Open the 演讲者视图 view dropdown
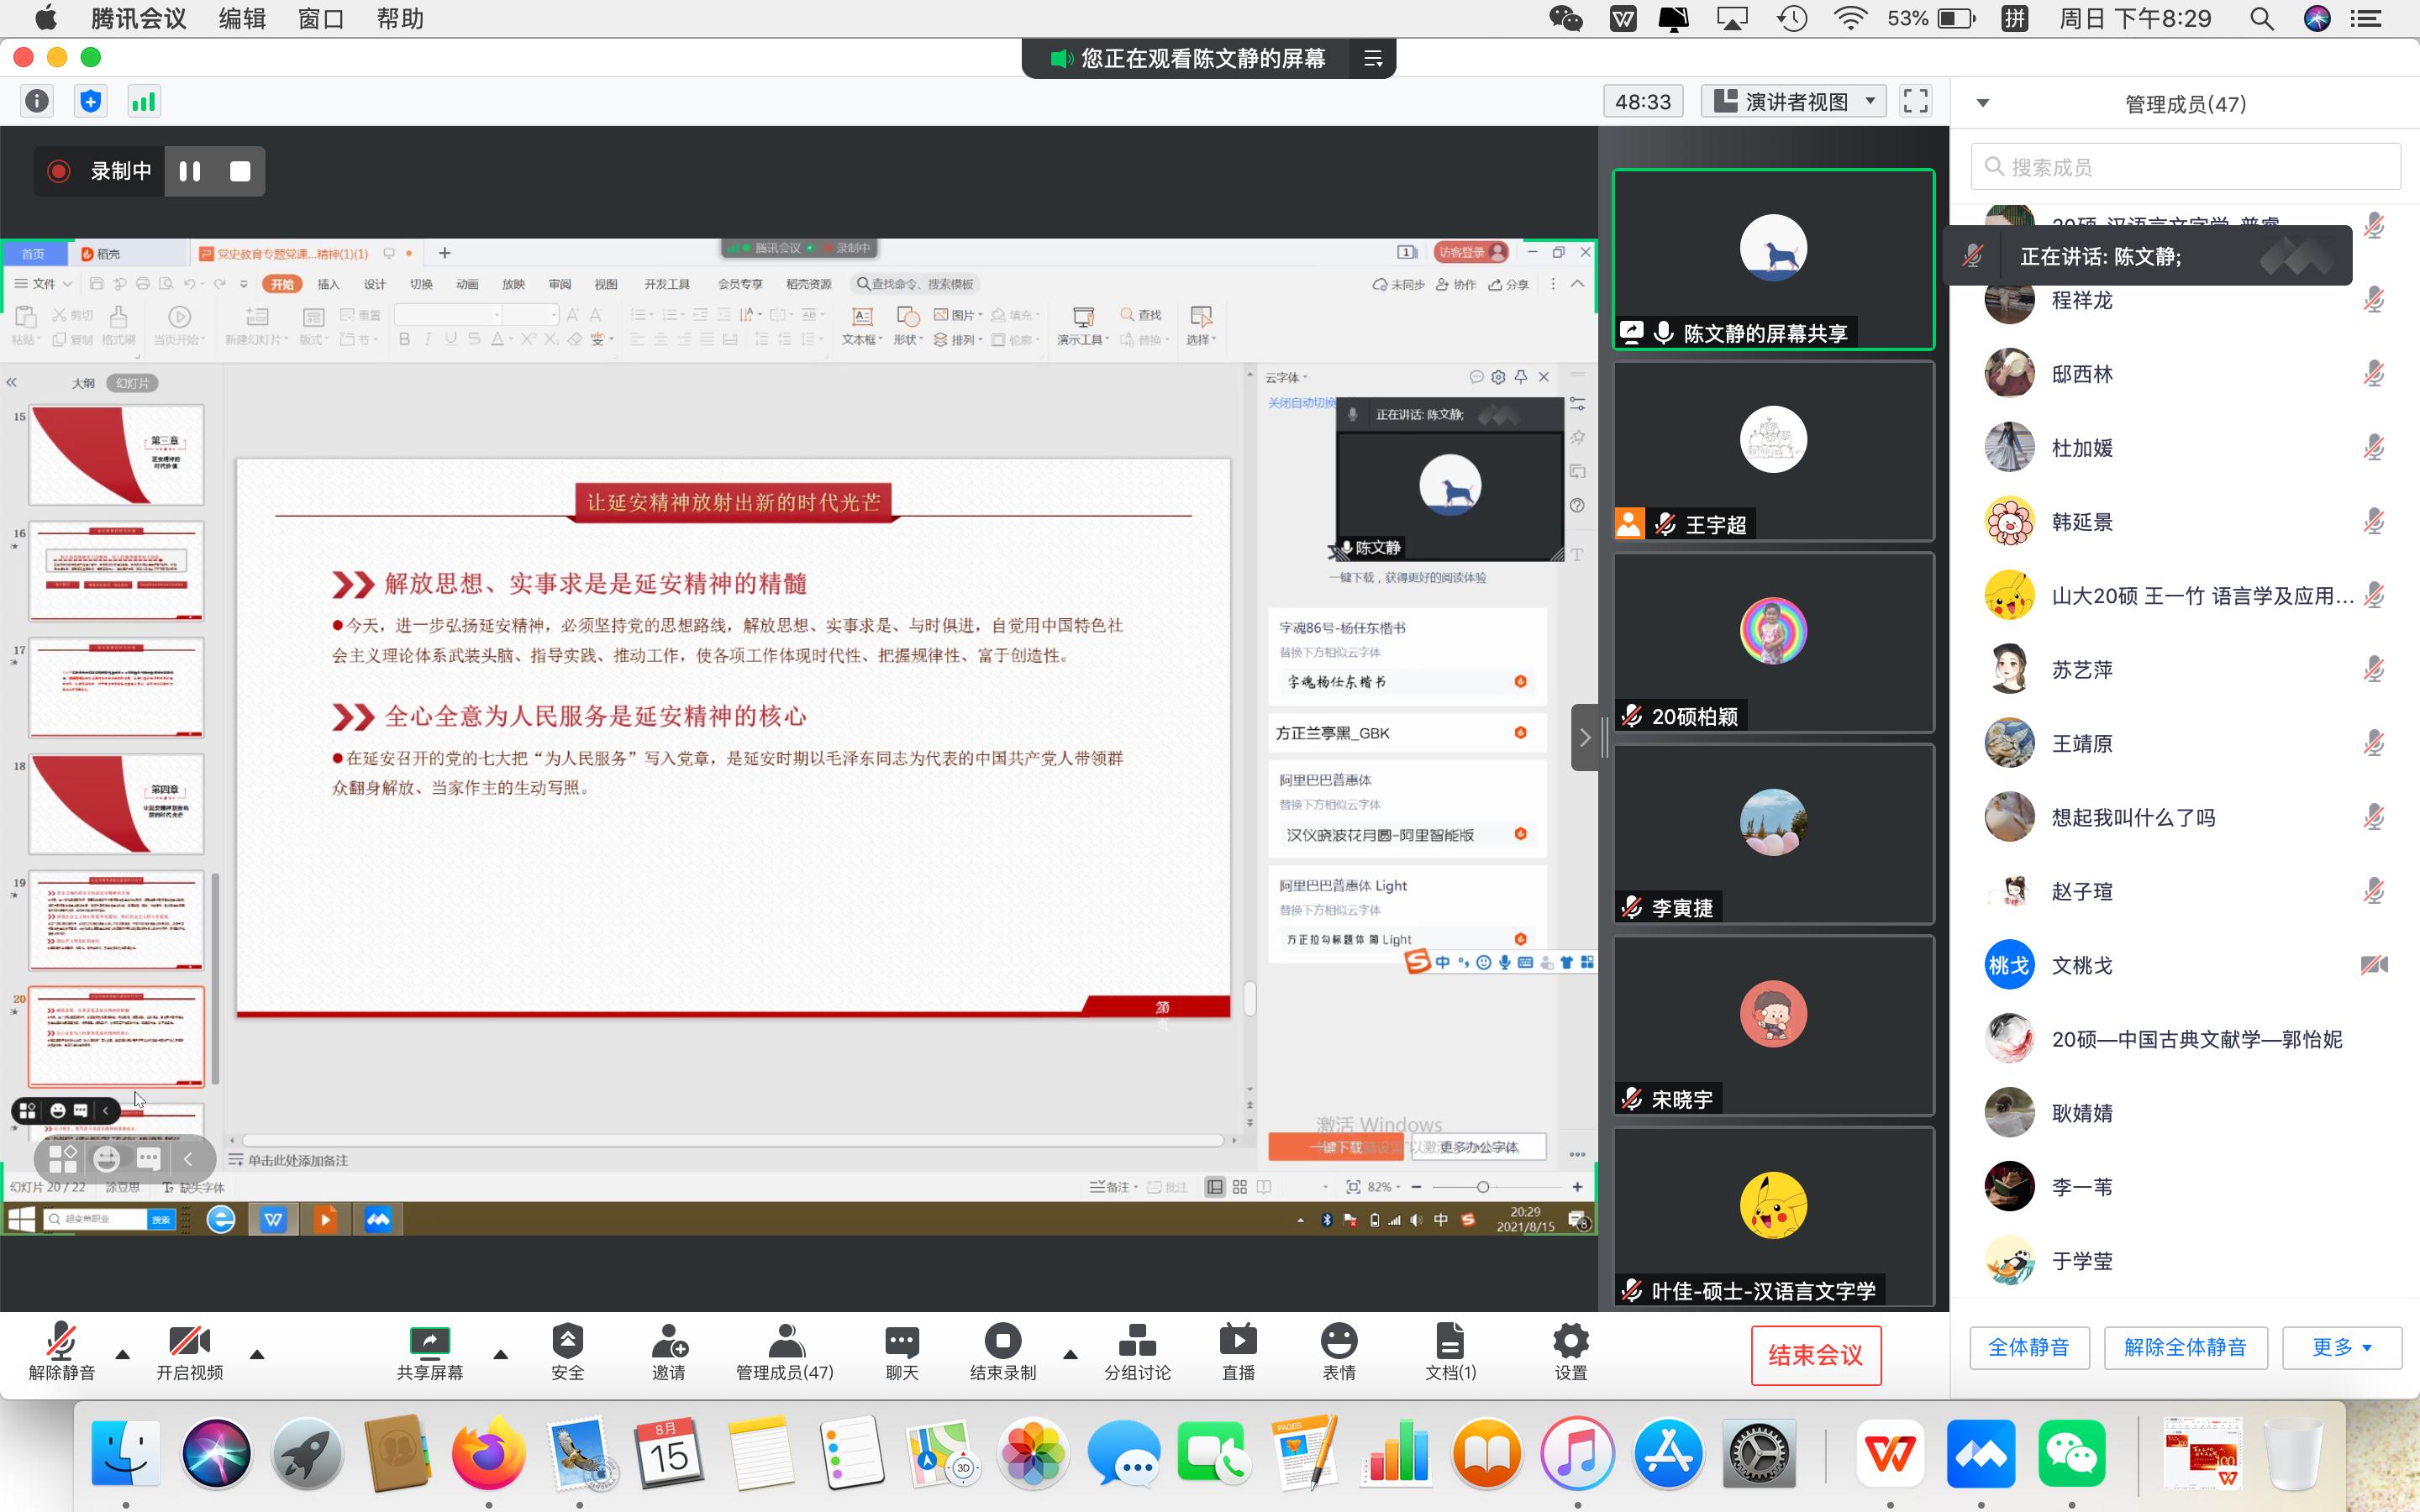Image resolution: width=2420 pixels, height=1512 pixels. (x=1793, y=102)
